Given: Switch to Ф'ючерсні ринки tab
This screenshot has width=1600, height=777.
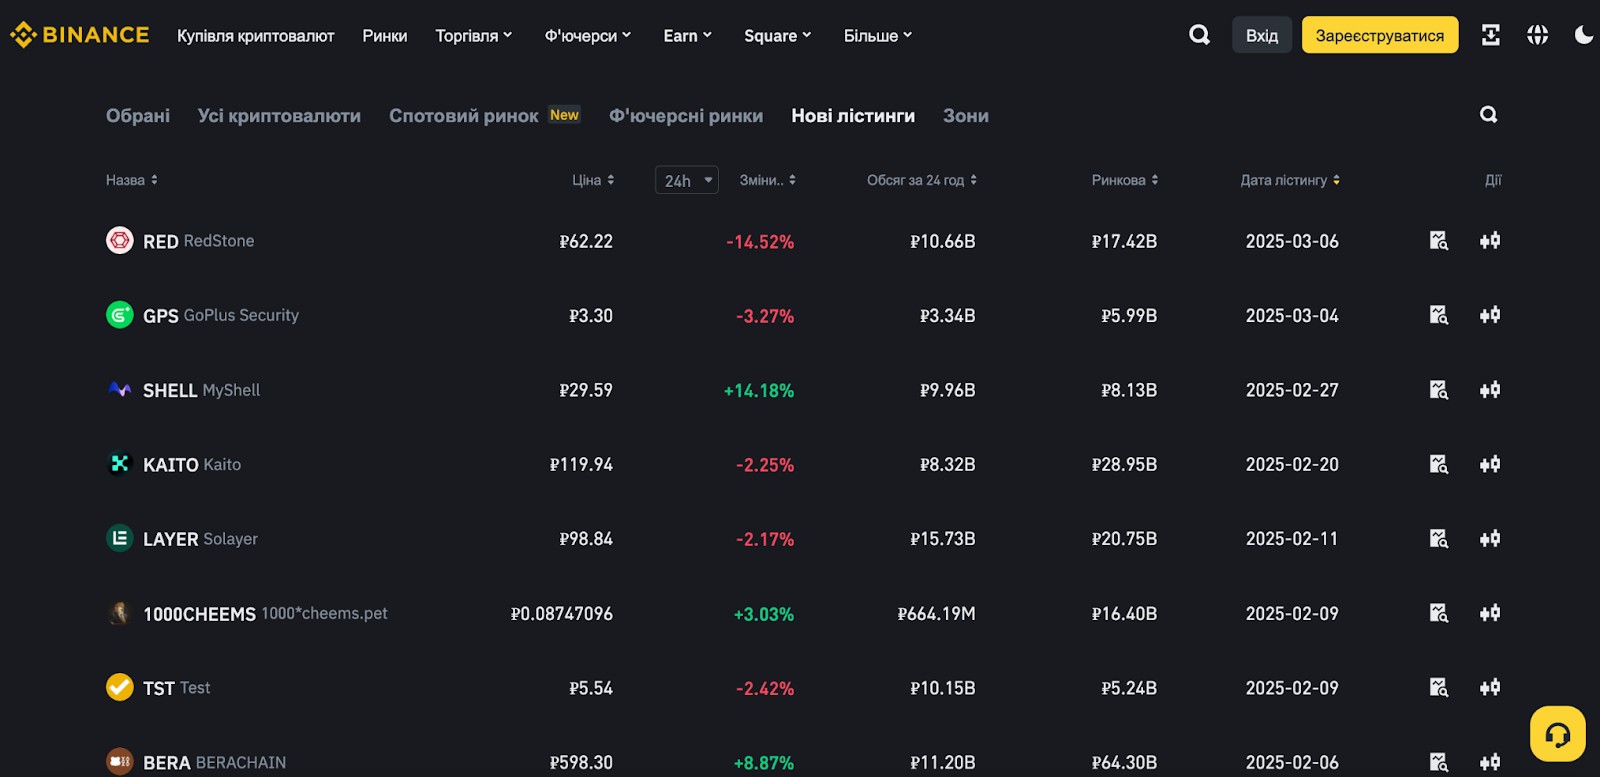Looking at the screenshot, I should 686,116.
